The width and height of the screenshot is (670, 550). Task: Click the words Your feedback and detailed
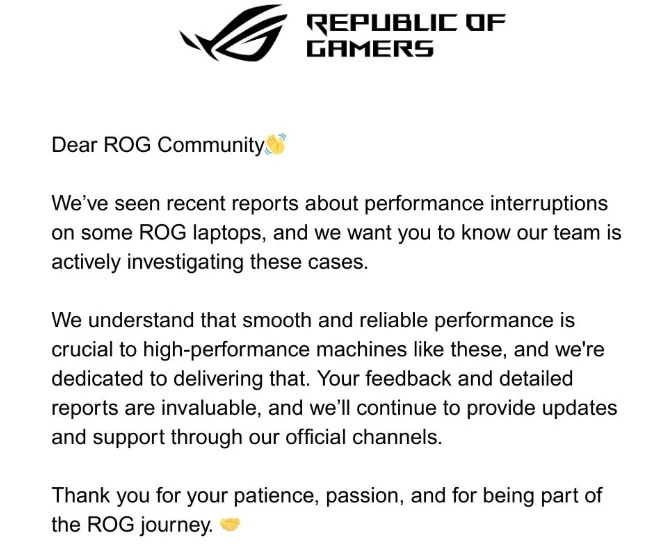coord(402,379)
